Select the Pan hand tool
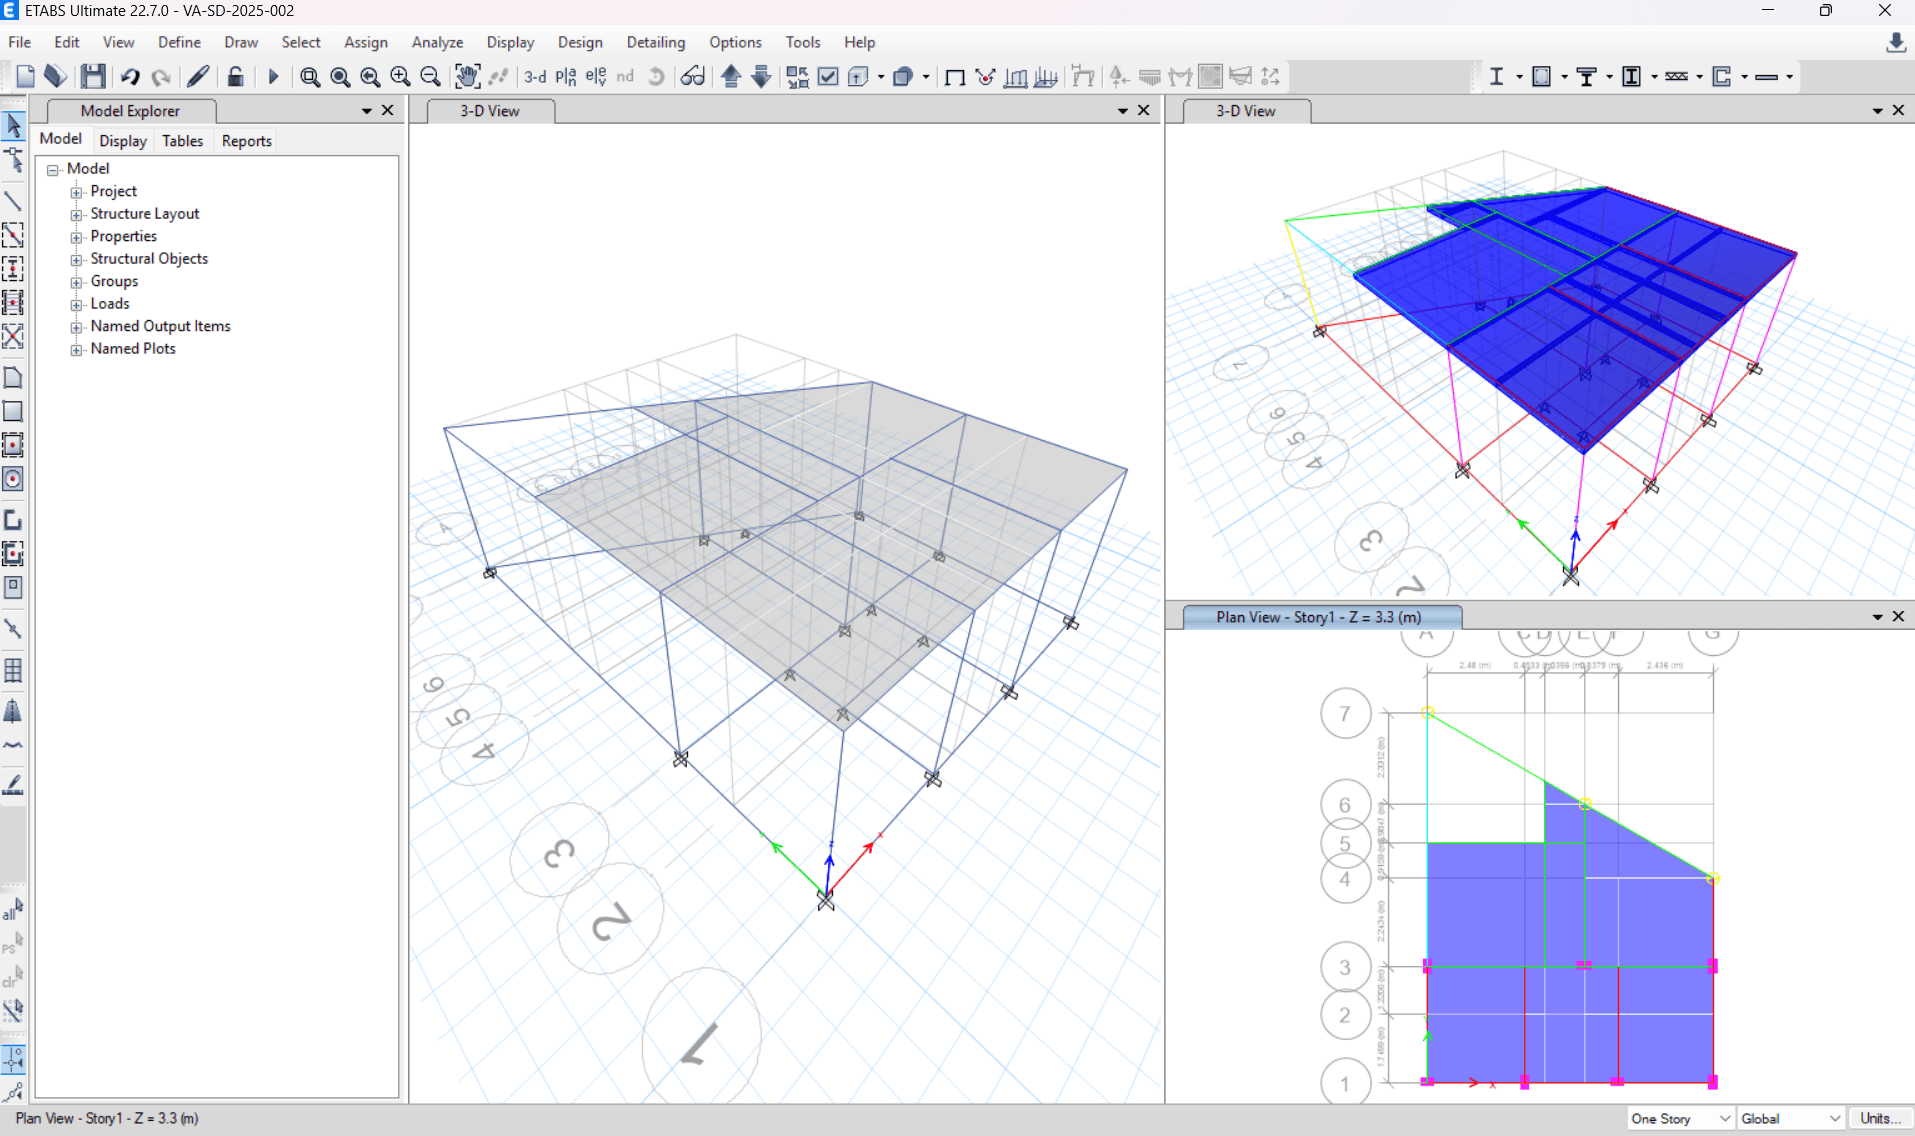 (467, 77)
